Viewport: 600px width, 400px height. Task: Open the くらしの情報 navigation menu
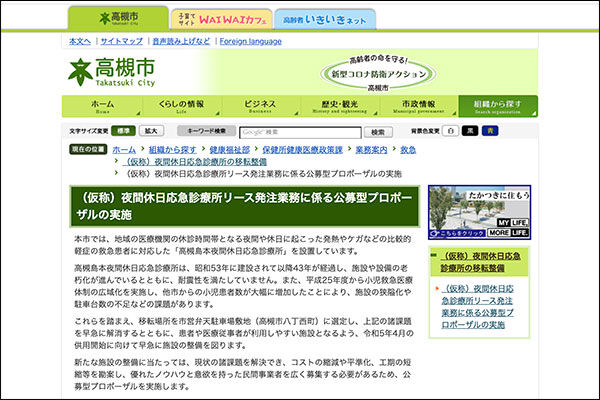coord(181,106)
